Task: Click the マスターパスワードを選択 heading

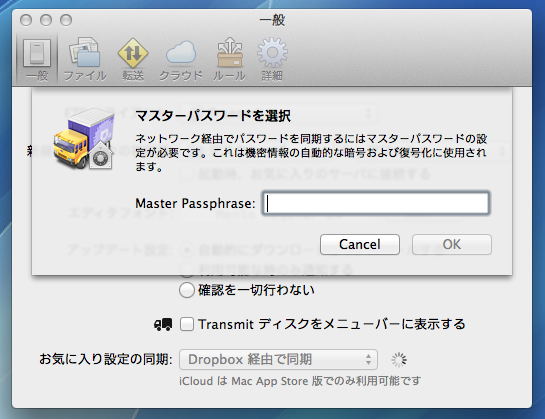Action: click(213, 115)
